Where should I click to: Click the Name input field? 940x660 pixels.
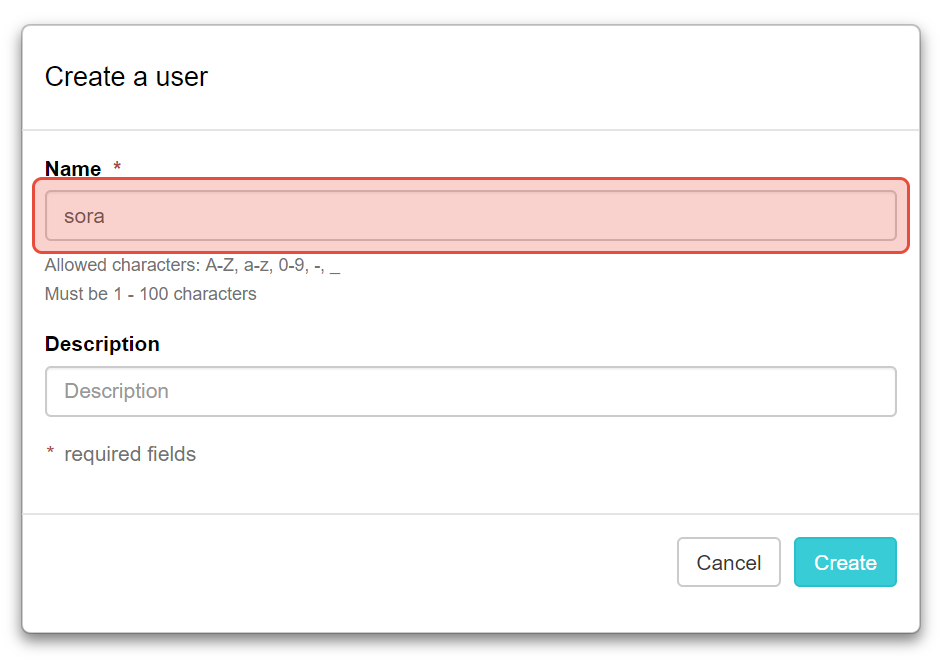pos(470,216)
